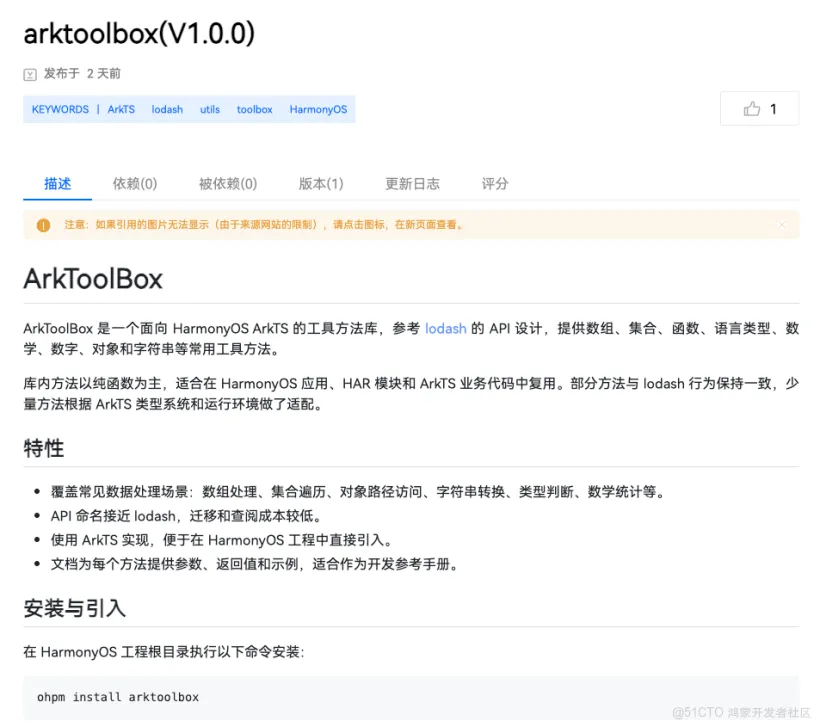Click the thumbs-up like icon

click(x=751, y=108)
